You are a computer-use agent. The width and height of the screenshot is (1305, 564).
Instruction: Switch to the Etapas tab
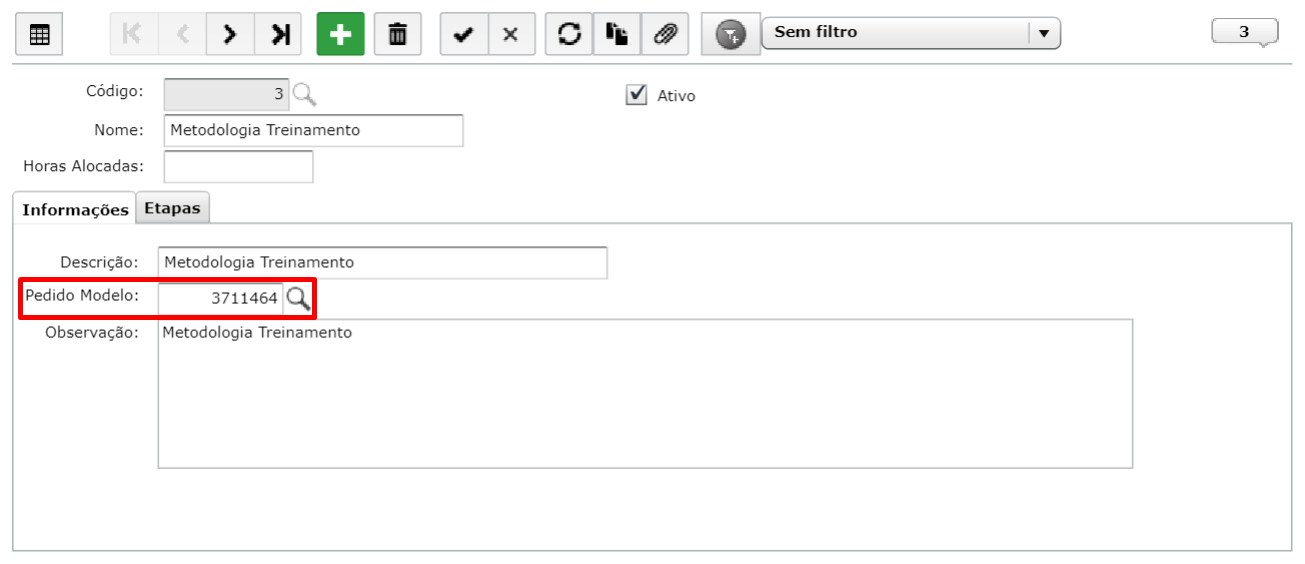click(x=172, y=208)
